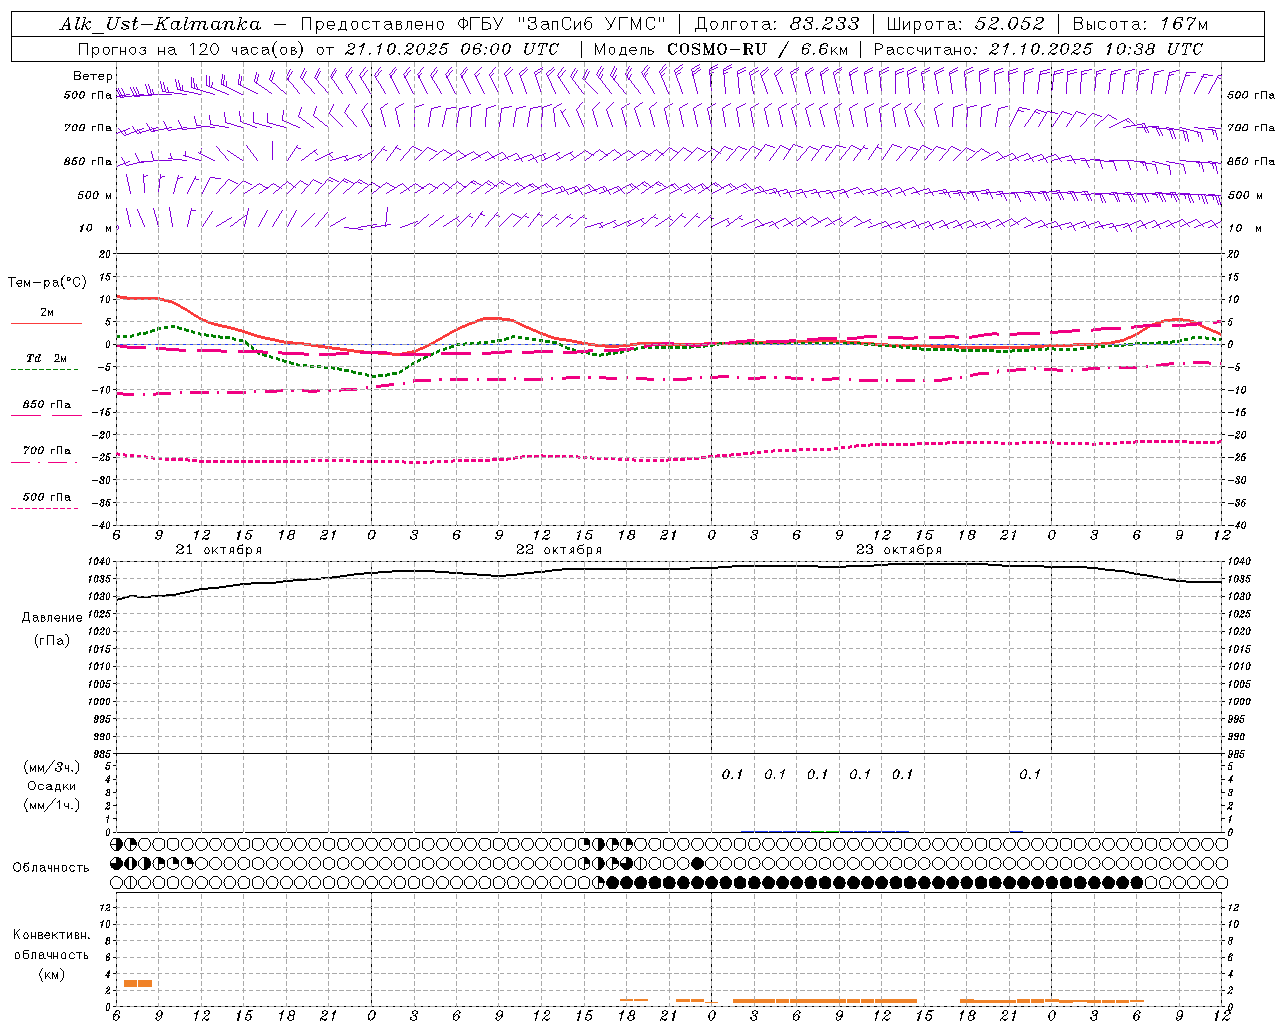1280x1024 pixels.
Task: Click the 500 м wind level label on the right
Action: (x=1245, y=195)
